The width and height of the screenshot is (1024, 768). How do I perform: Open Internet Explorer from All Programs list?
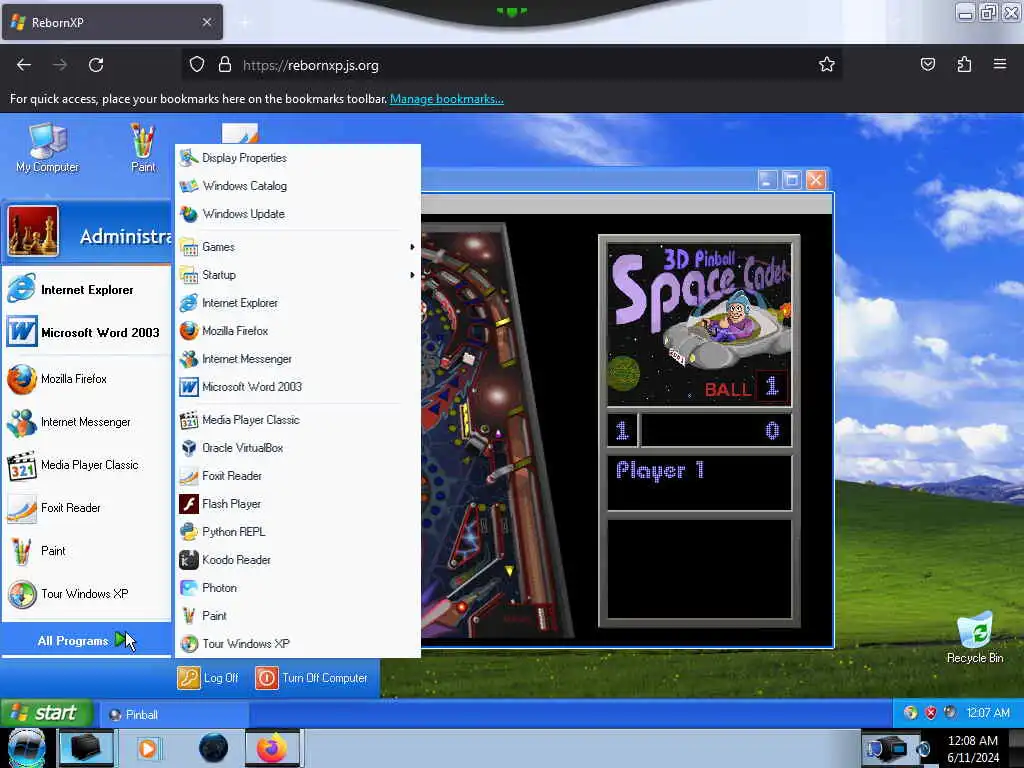298,303
